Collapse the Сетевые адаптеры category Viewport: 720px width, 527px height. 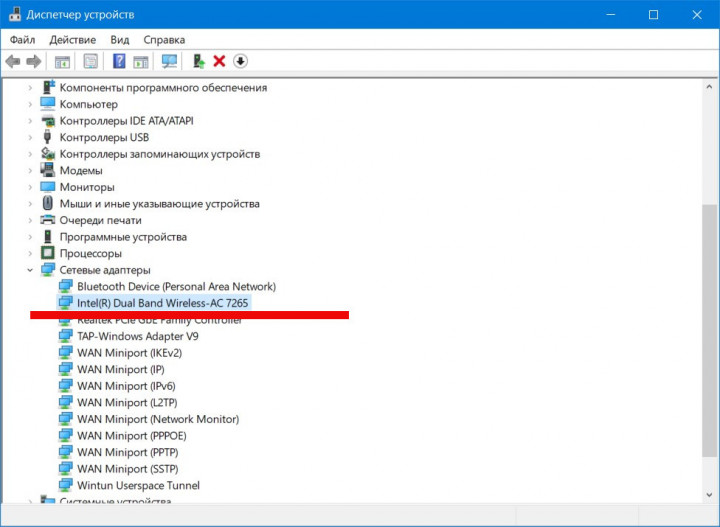tap(30, 270)
